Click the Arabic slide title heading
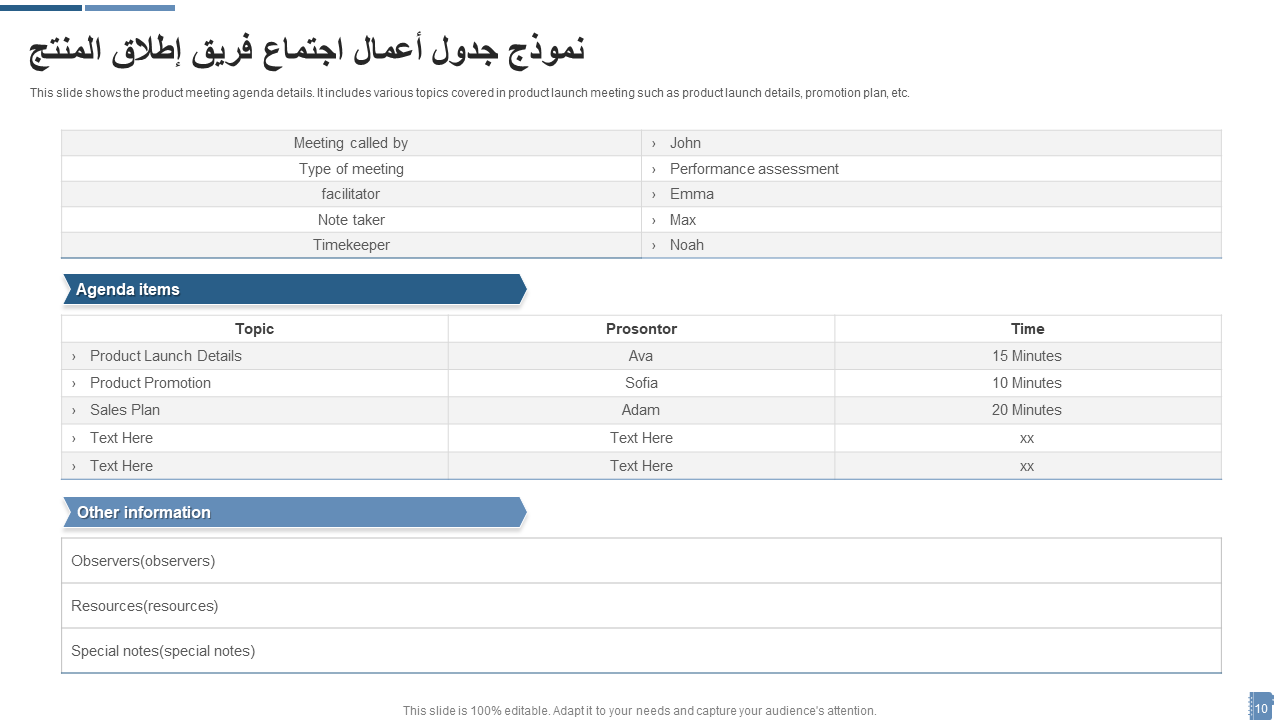 [307, 50]
